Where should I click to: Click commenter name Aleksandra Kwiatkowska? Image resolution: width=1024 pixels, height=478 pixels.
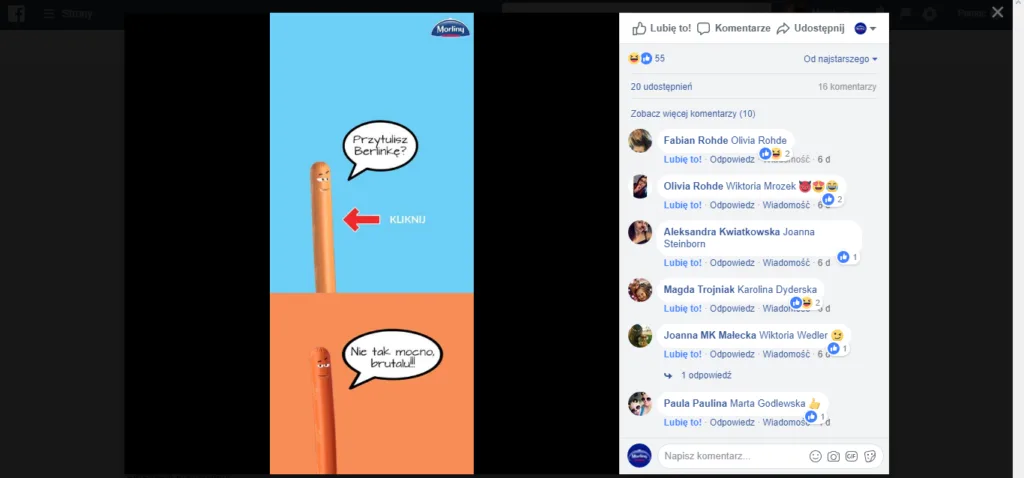point(722,232)
